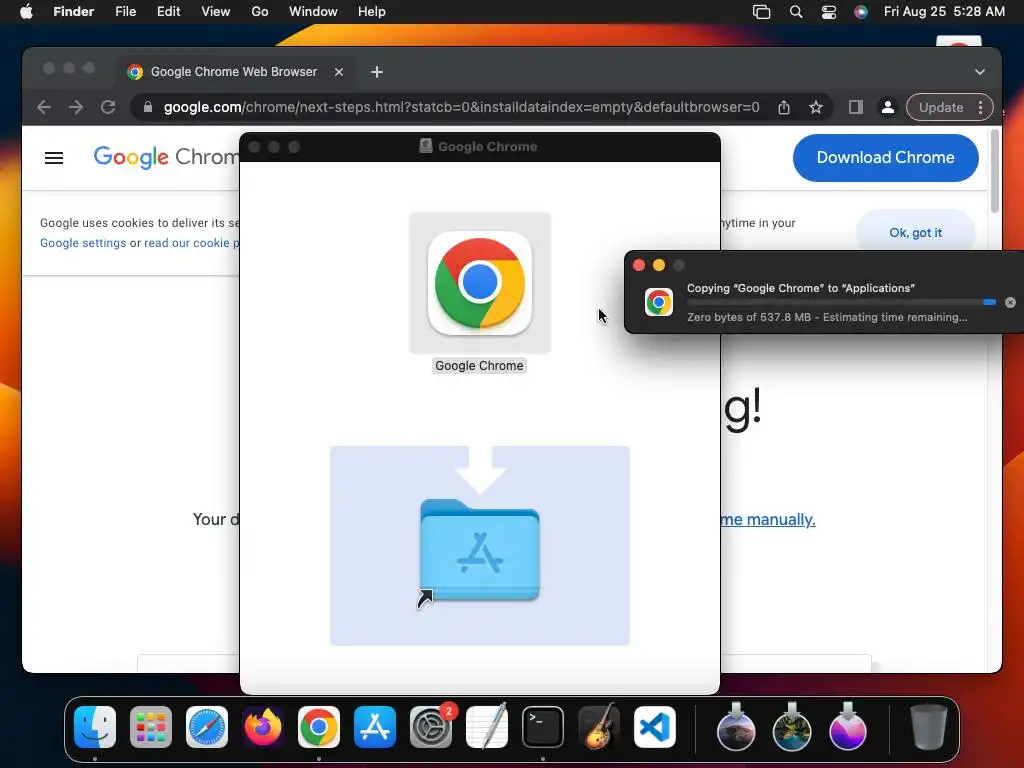Open TextEdit from the Dock
The height and width of the screenshot is (768, 1024).
coord(487,727)
